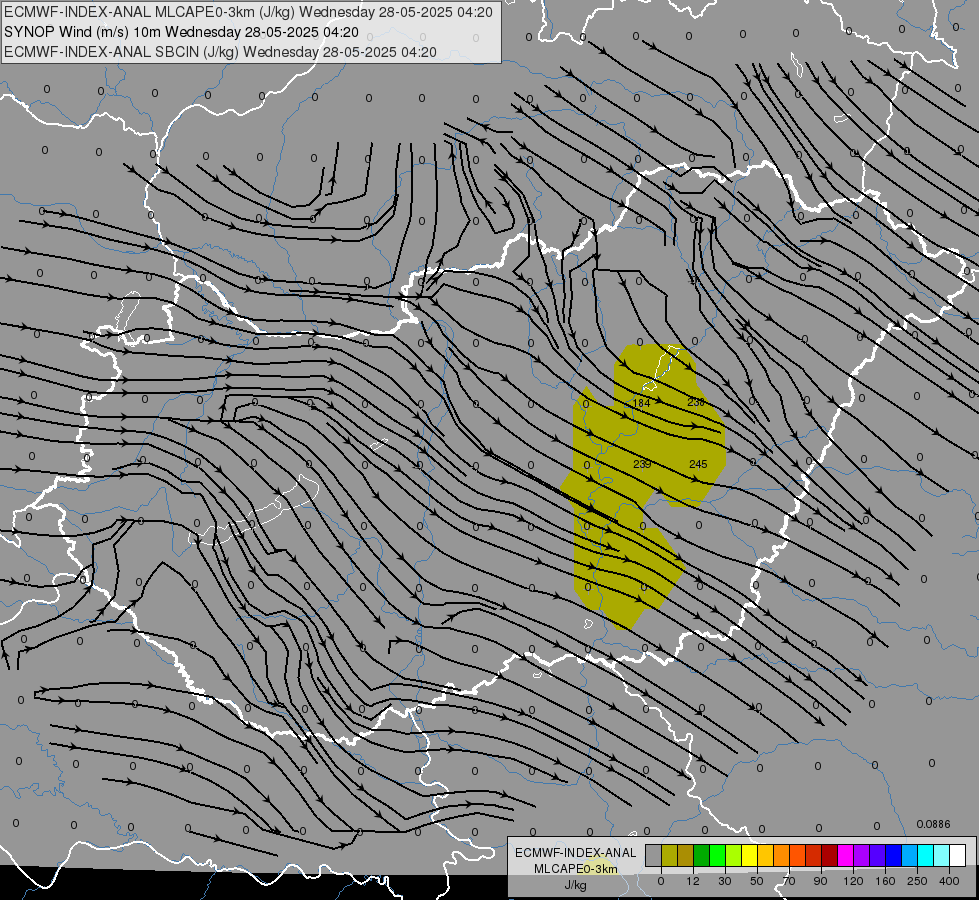
Task: Click the 'SYNOP Wind (m/s) 10m' title line
Action: click(x=181, y=32)
